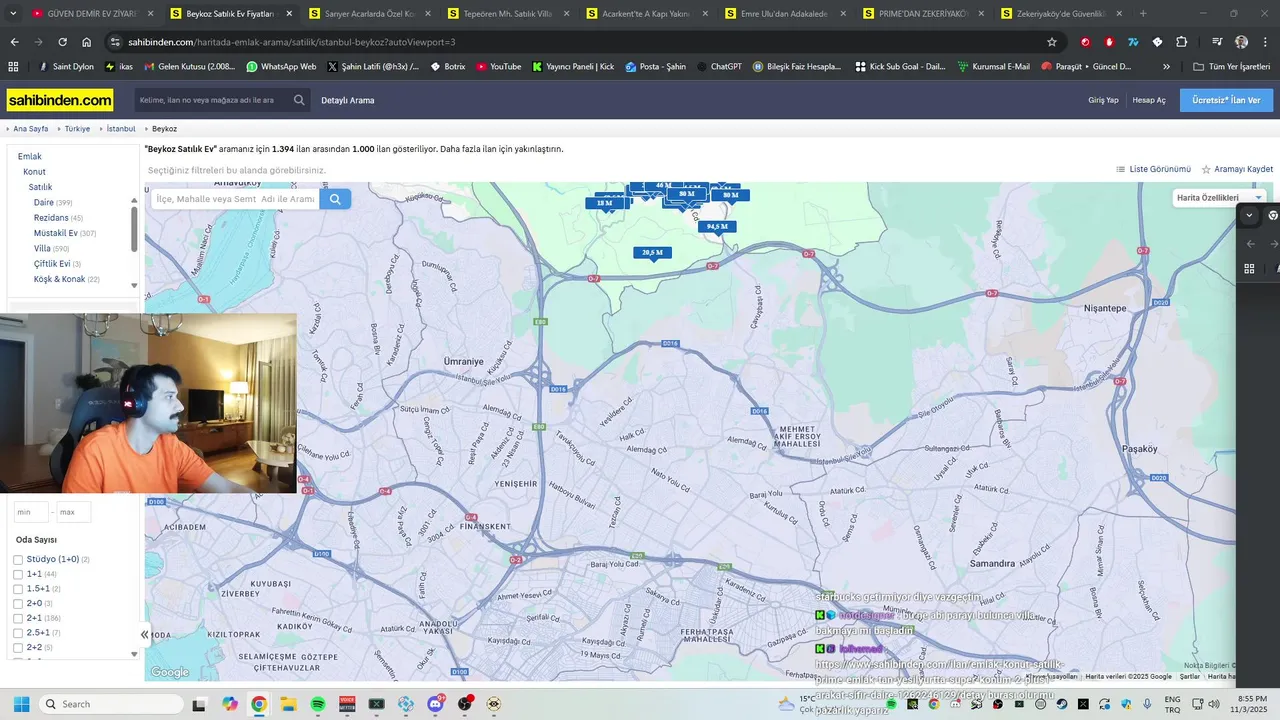Open the Tüm Yer İşaretleri folder
Image resolution: width=1280 pixels, height=720 pixels.
coord(1231,66)
